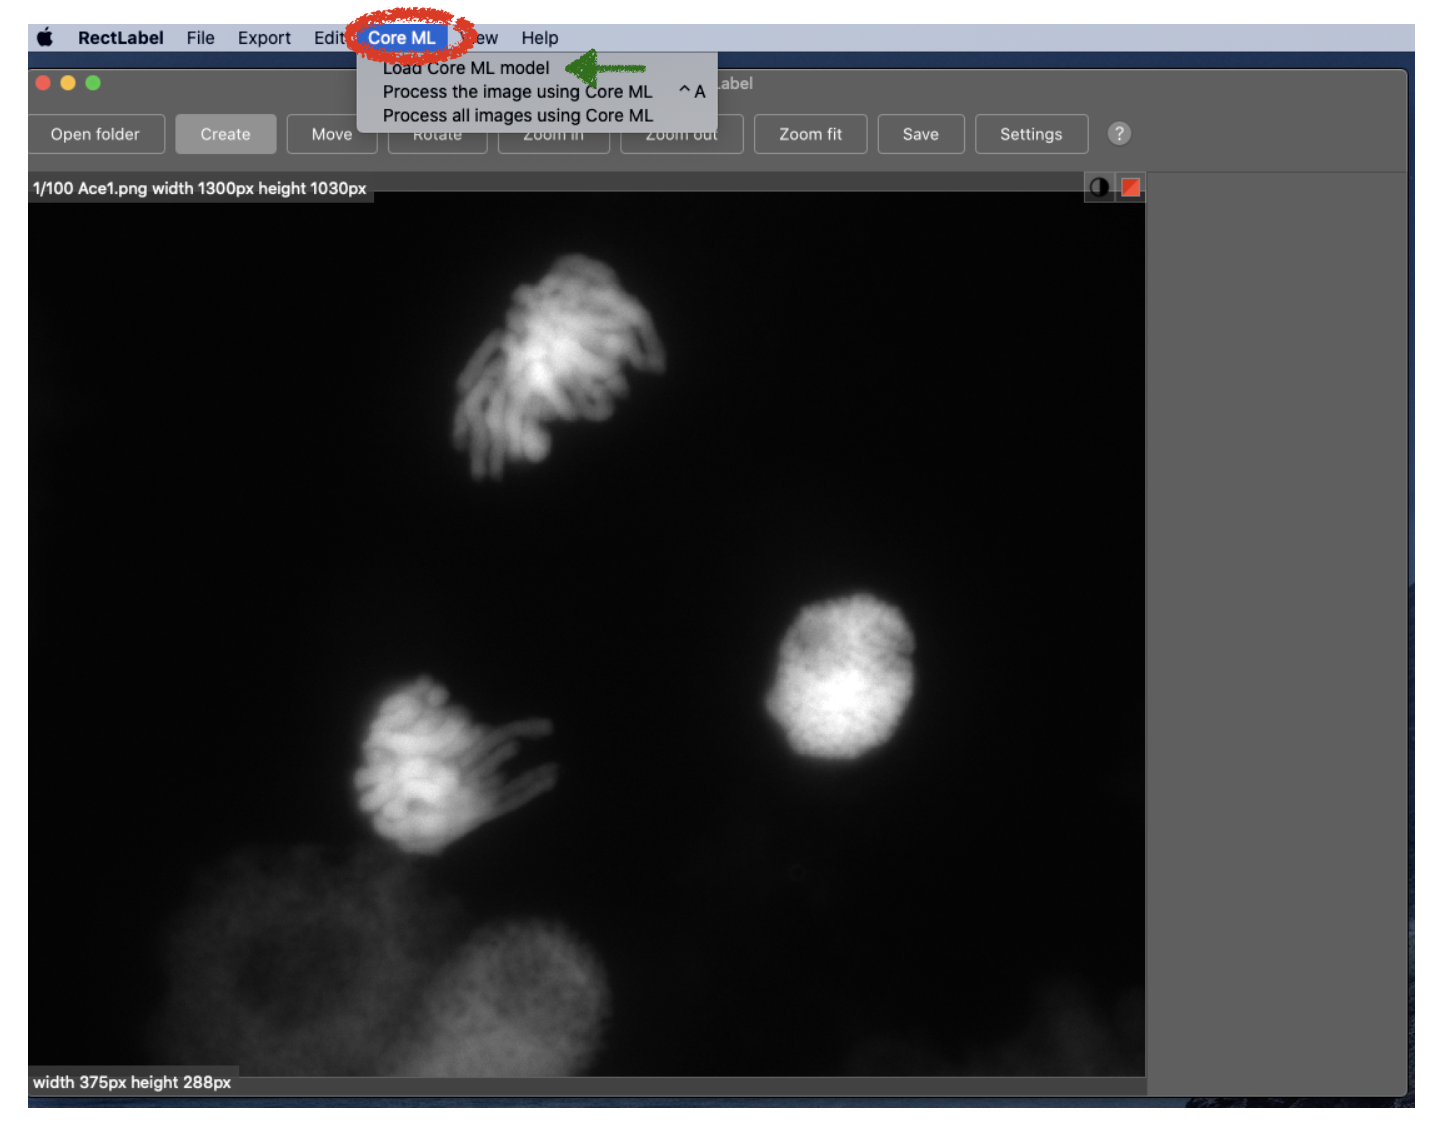Image resolution: width=1436 pixels, height=1128 pixels.
Task: Activate the Create tool button
Action: (225, 134)
